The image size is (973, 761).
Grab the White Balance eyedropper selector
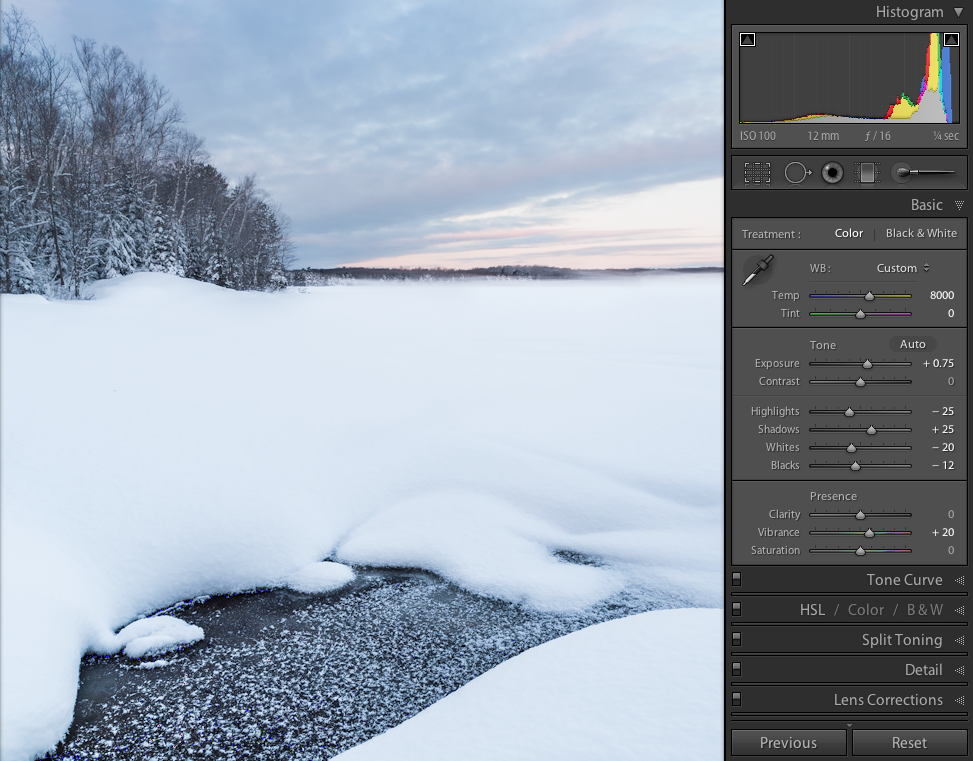coord(757,271)
